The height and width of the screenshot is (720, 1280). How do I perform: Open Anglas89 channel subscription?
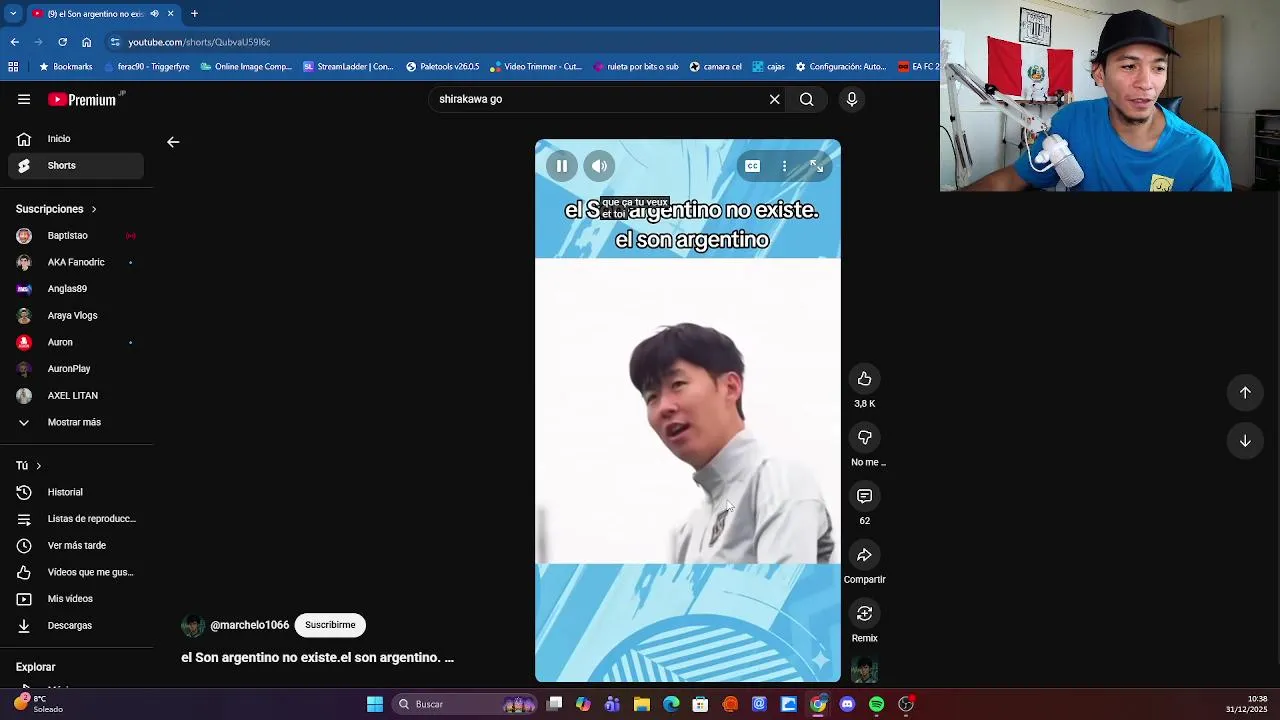76,289
